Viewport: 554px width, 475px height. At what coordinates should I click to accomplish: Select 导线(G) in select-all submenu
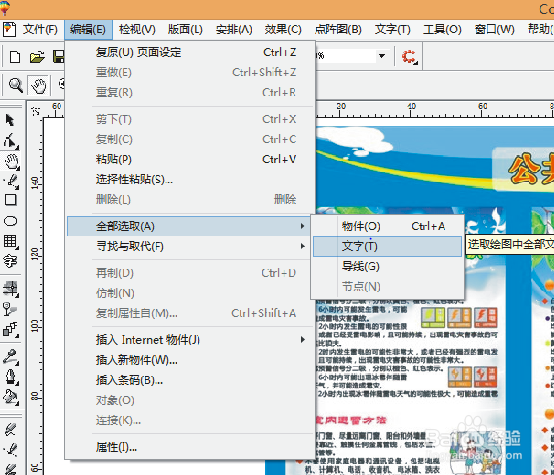point(387,266)
